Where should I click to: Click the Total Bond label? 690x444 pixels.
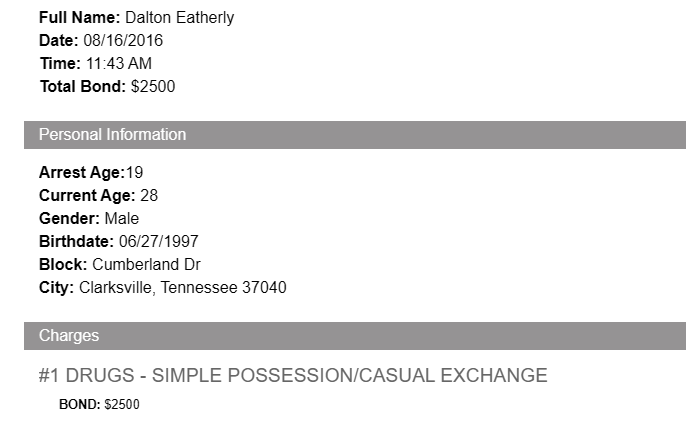pyautogui.click(x=82, y=87)
